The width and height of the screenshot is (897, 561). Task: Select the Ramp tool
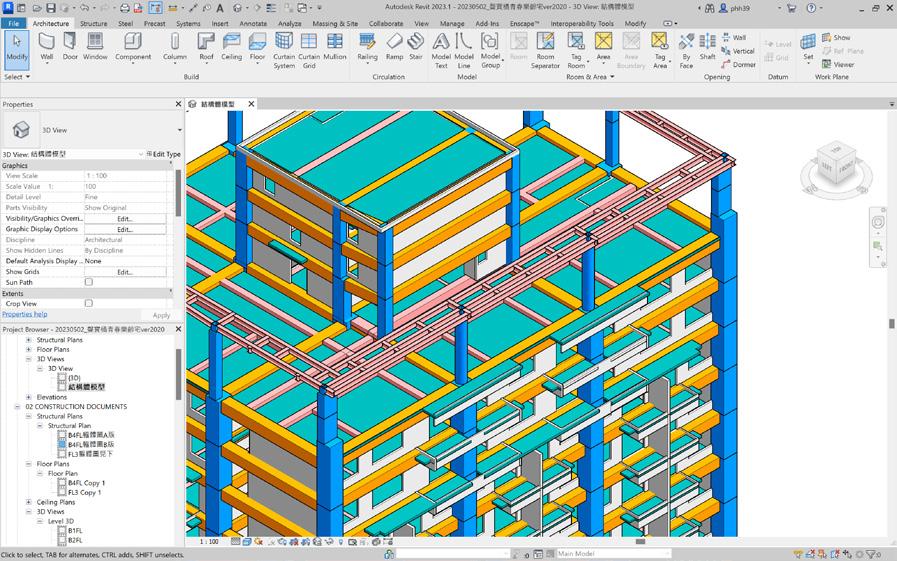(394, 47)
